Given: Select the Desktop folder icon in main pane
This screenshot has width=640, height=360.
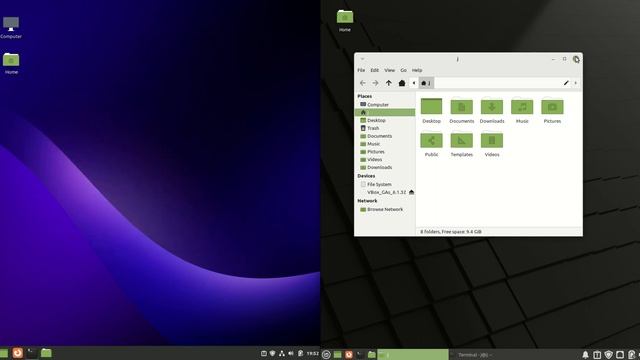Looking at the screenshot, I should point(431,107).
